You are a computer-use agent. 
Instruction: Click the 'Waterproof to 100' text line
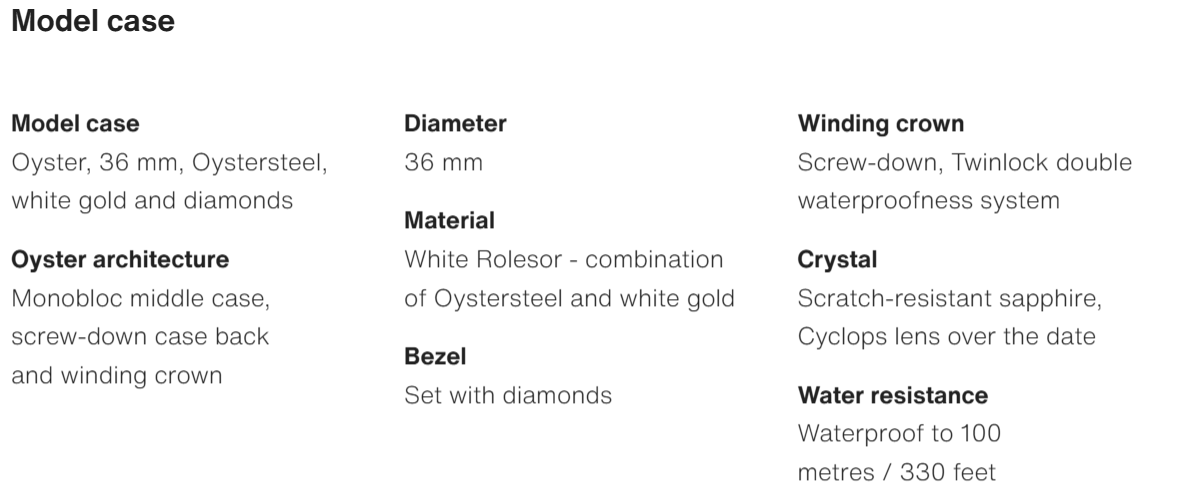pos(899,434)
